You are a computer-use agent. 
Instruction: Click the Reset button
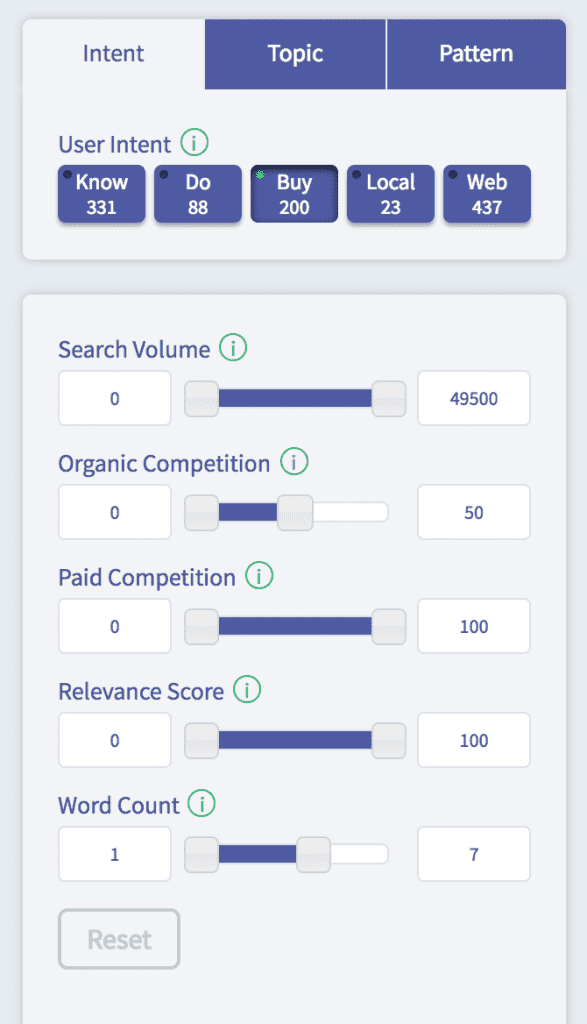(x=119, y=939)
